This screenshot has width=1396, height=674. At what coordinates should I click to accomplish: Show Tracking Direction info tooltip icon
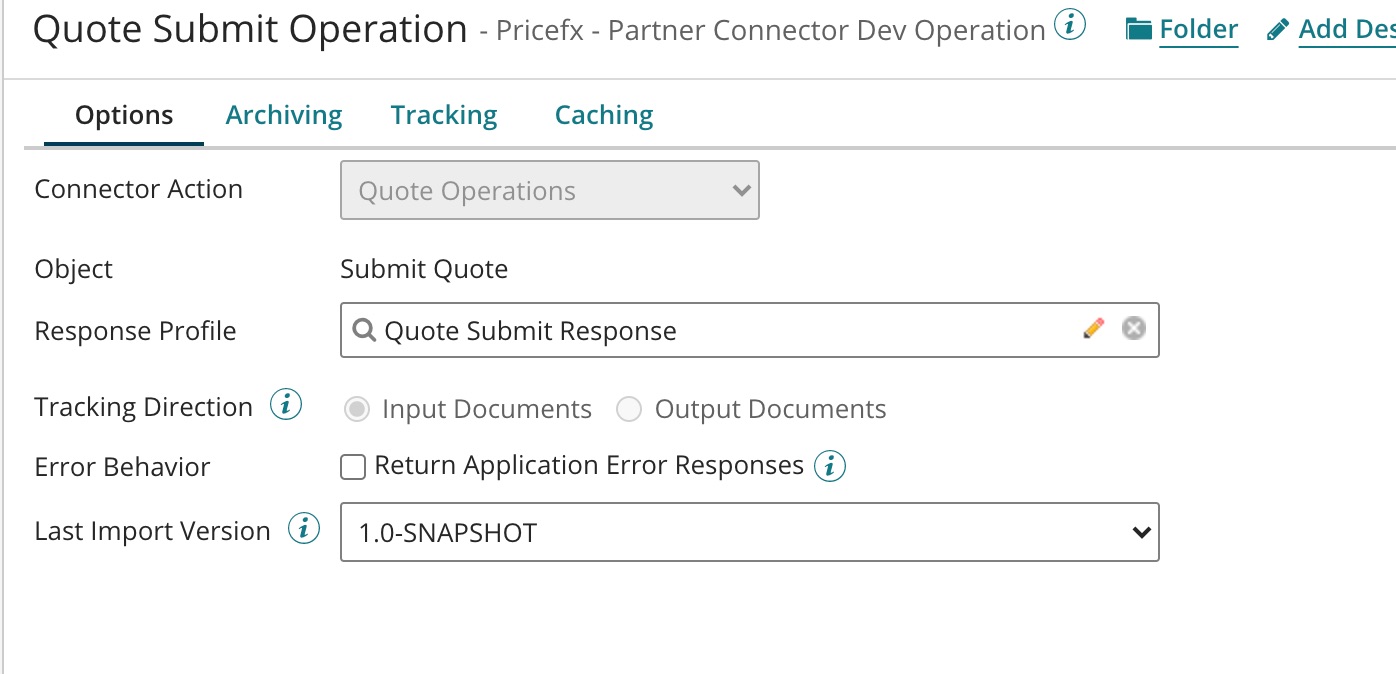click(286, 406)
